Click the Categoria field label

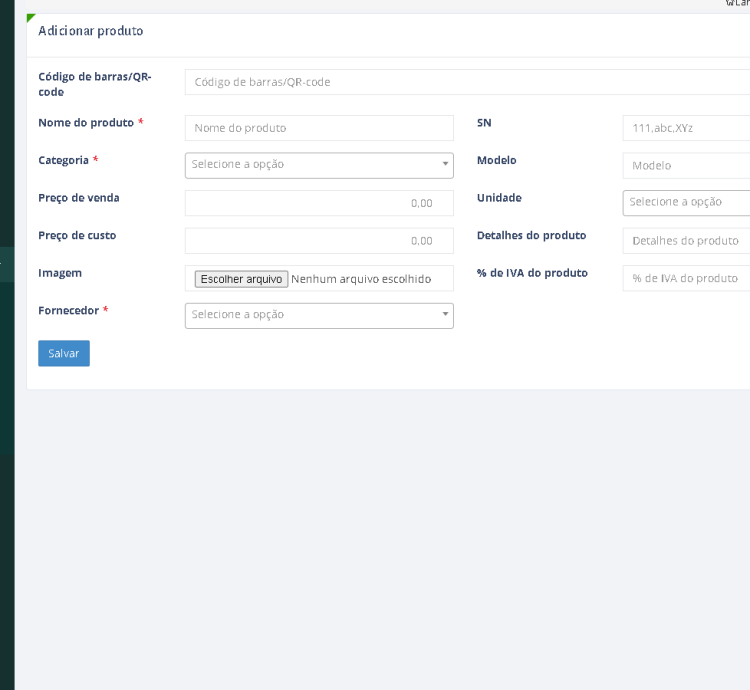63,160
